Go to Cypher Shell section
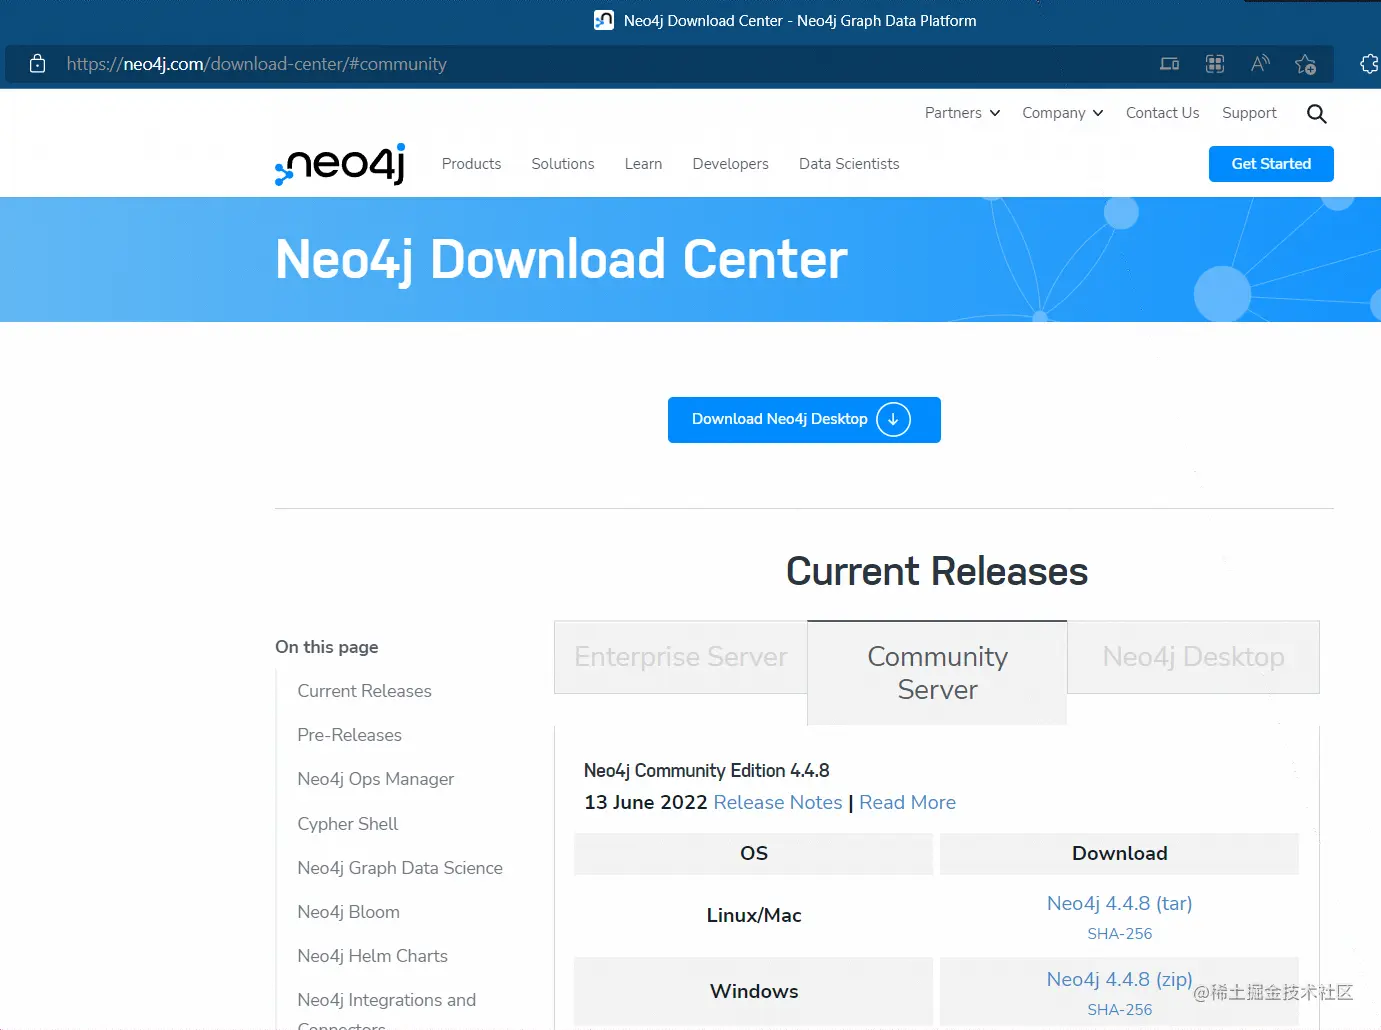The image size is (1381, 1030). (x=347, y=824)
